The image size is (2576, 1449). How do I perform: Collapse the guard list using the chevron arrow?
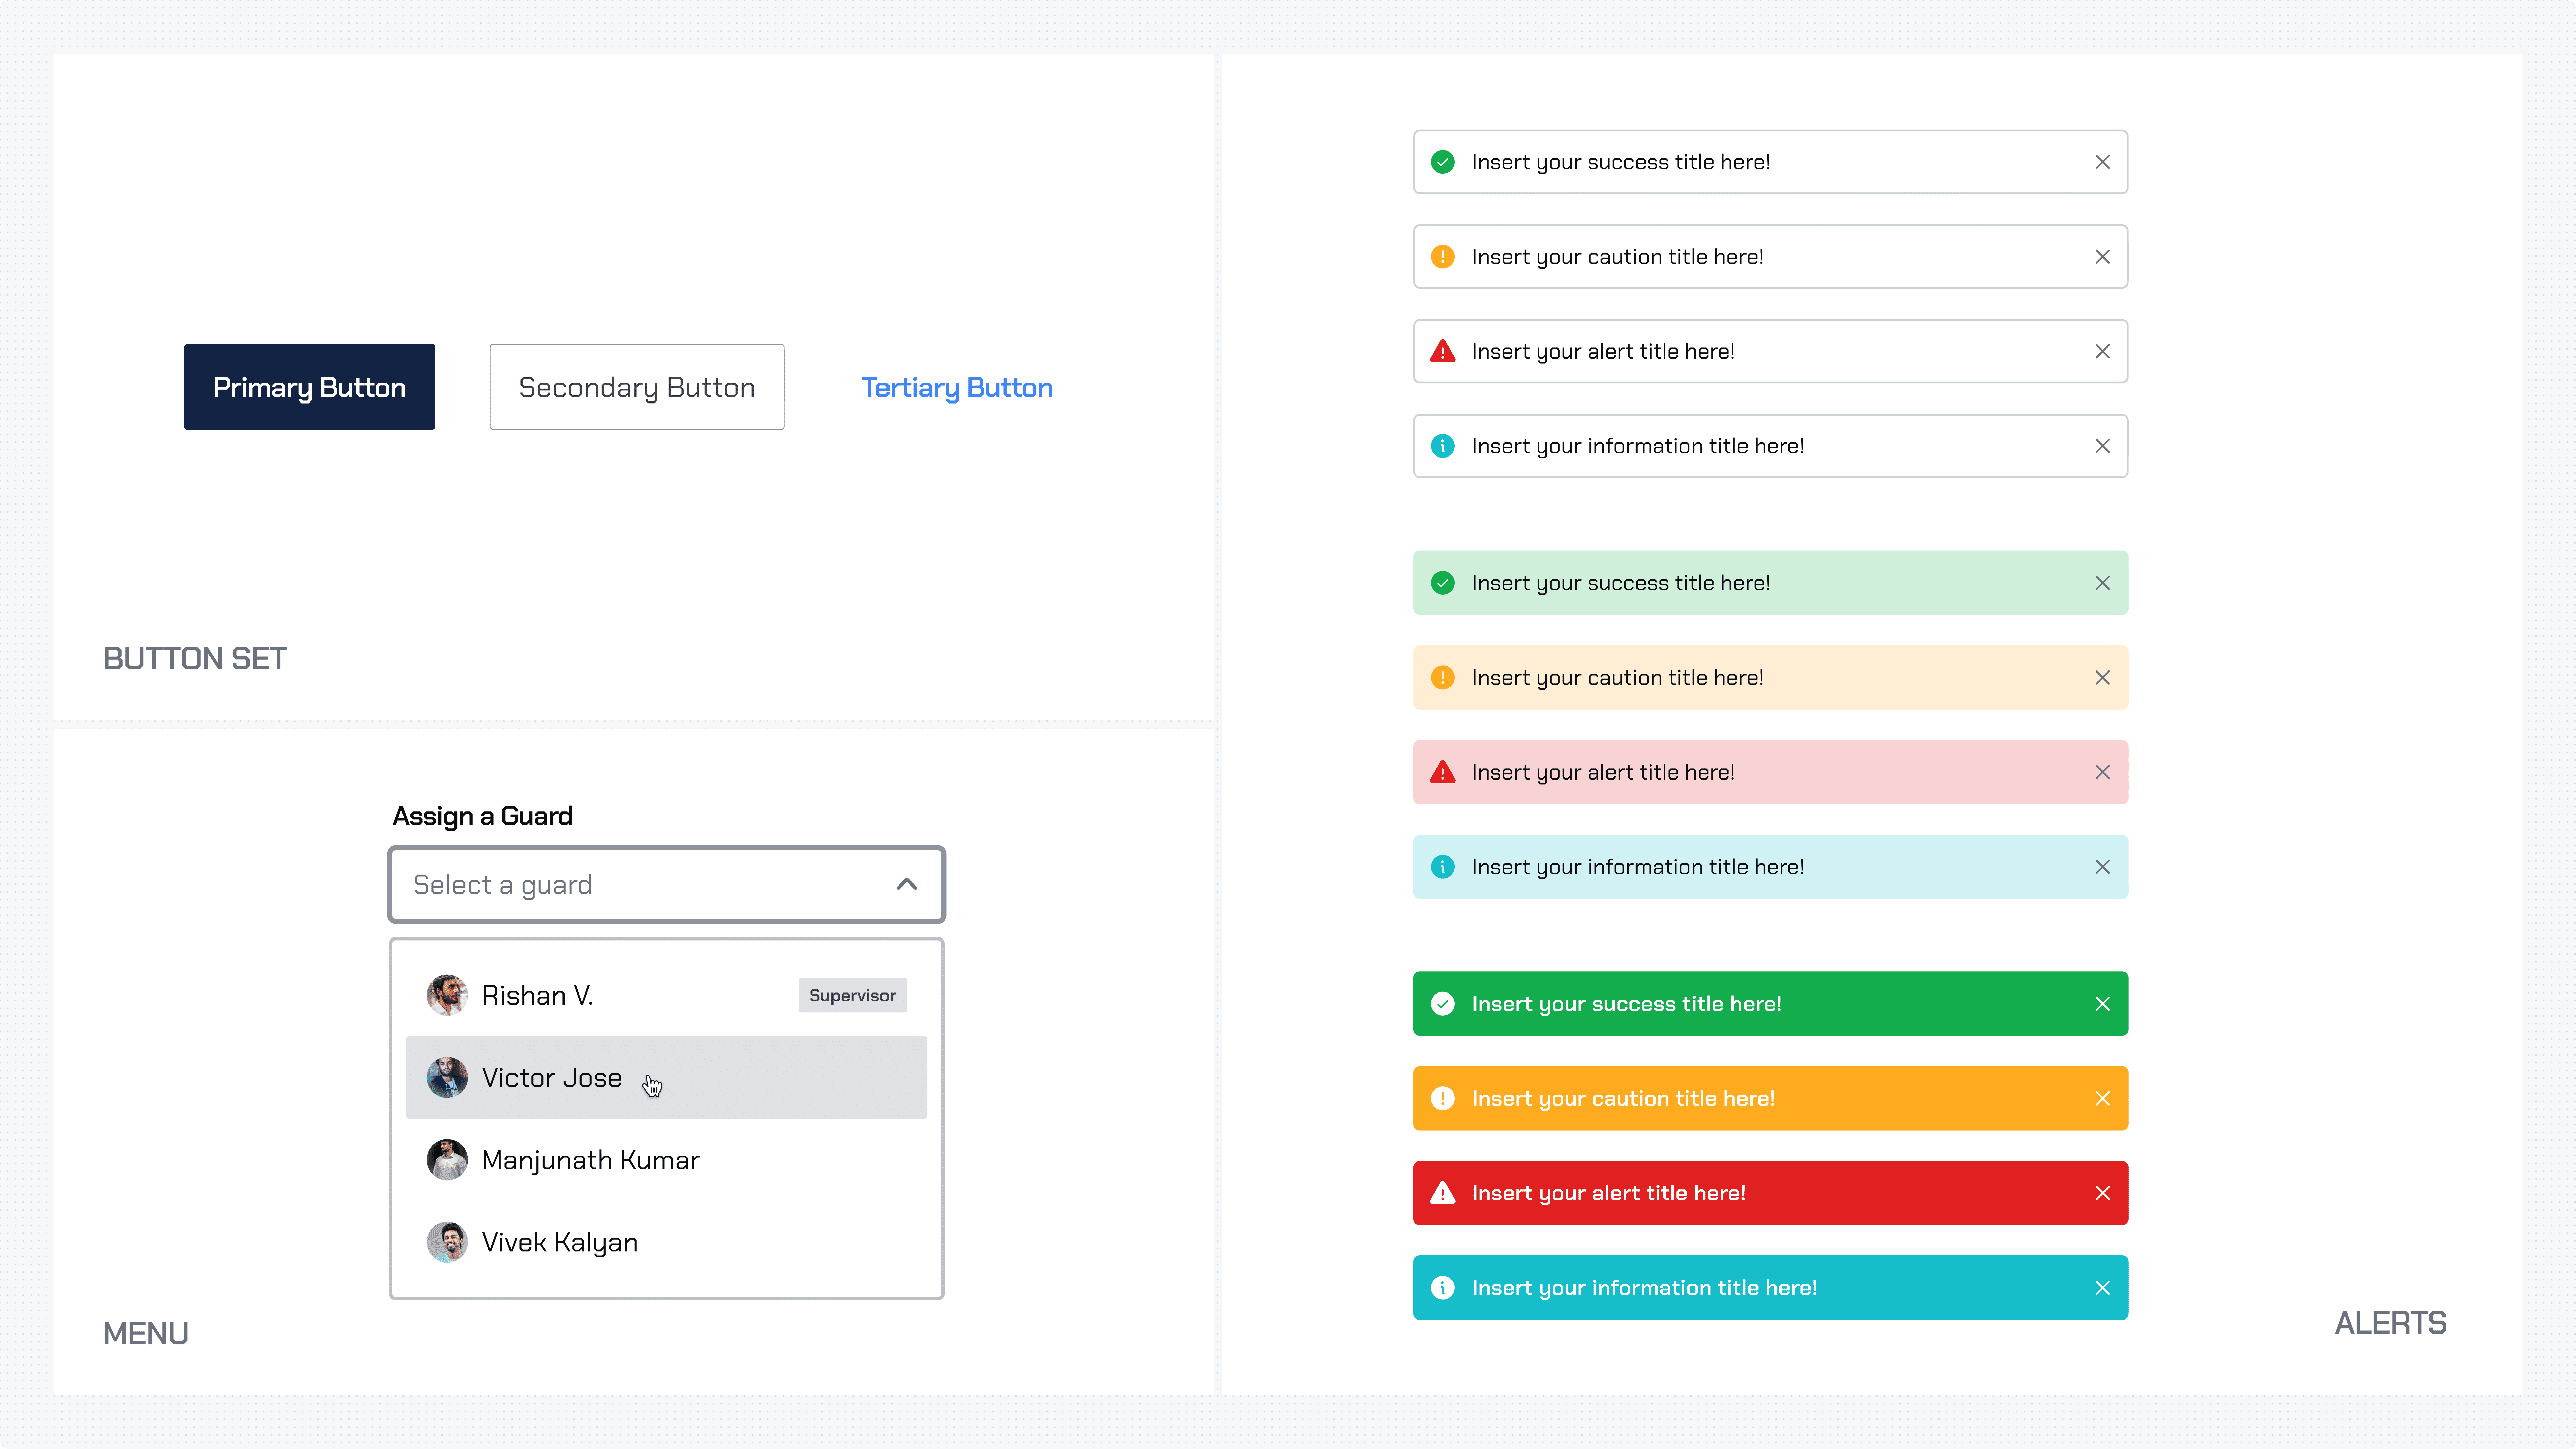[906, 884]
